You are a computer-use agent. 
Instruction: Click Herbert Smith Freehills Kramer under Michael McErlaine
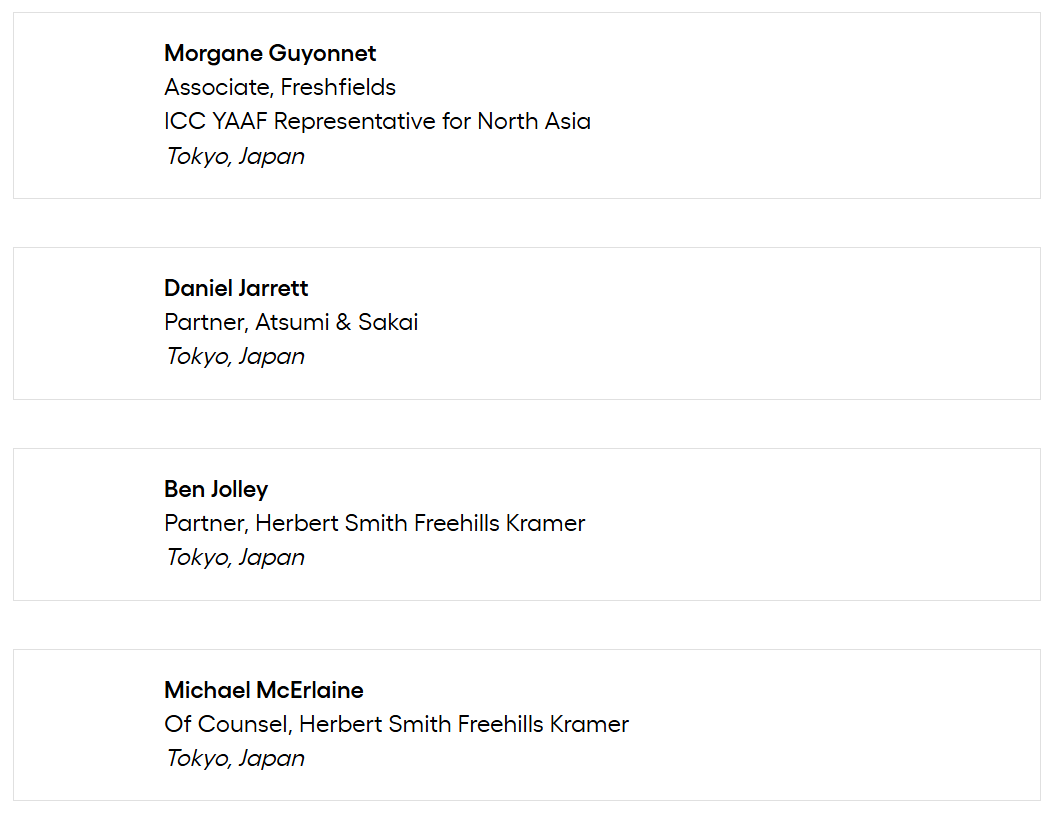pyautogui.click(x=464, y=724)
